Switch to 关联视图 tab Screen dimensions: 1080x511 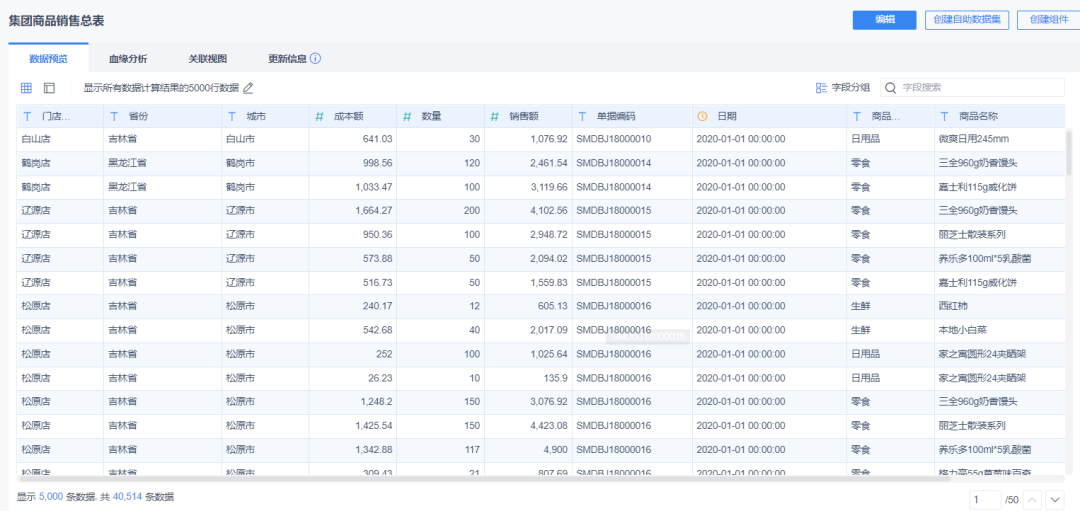[x=208, y=59]
